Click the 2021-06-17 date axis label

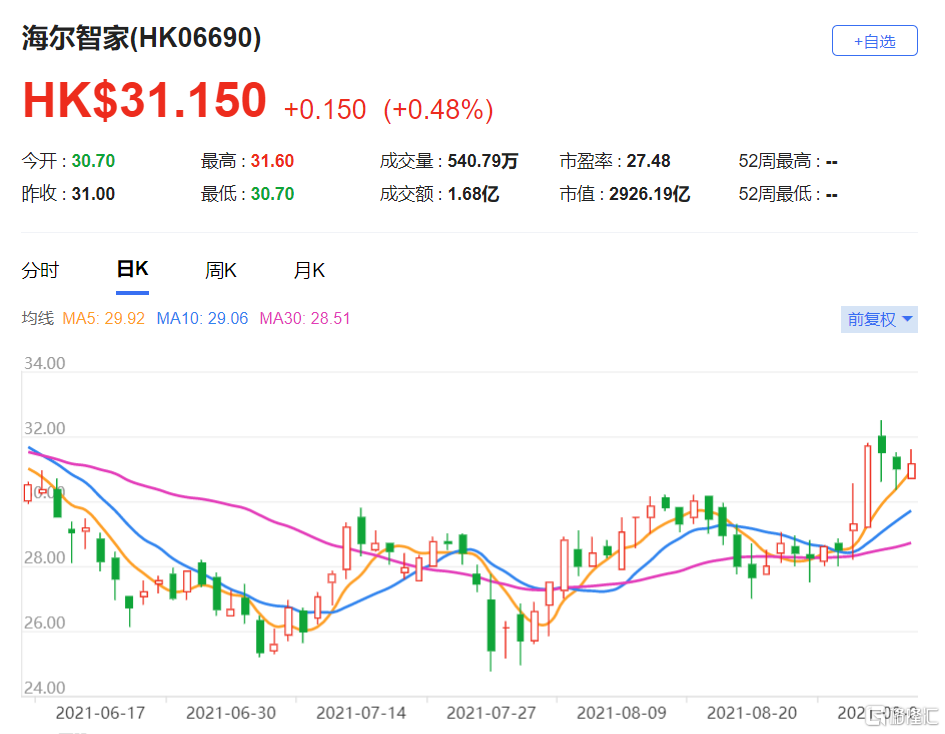100,714
